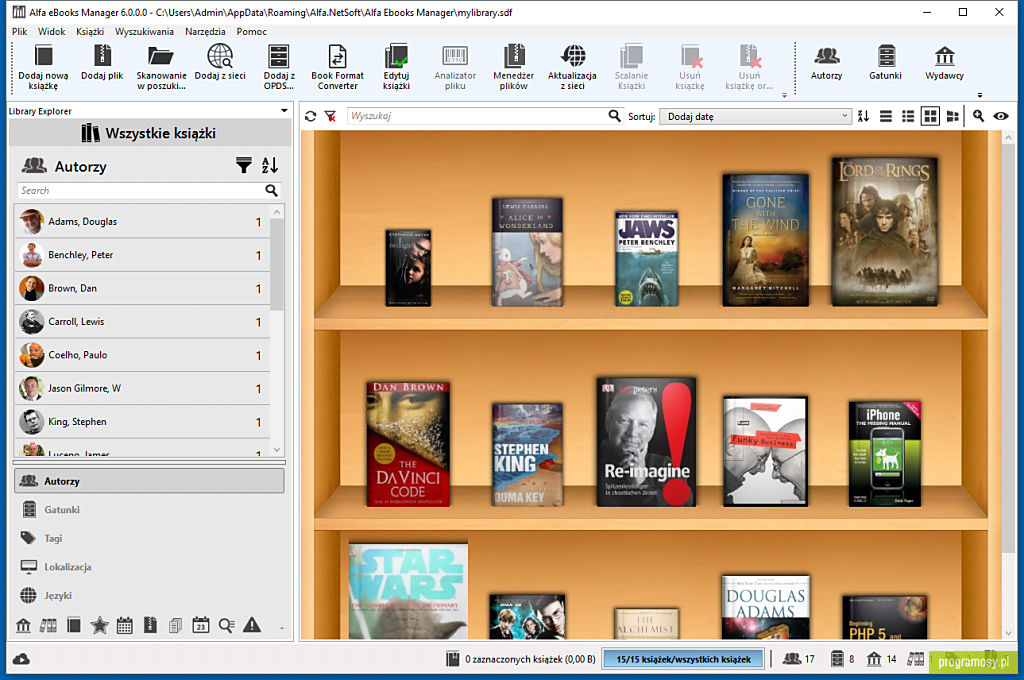Open the Widok menu
Screen dimensions: 1024x680
52,31
